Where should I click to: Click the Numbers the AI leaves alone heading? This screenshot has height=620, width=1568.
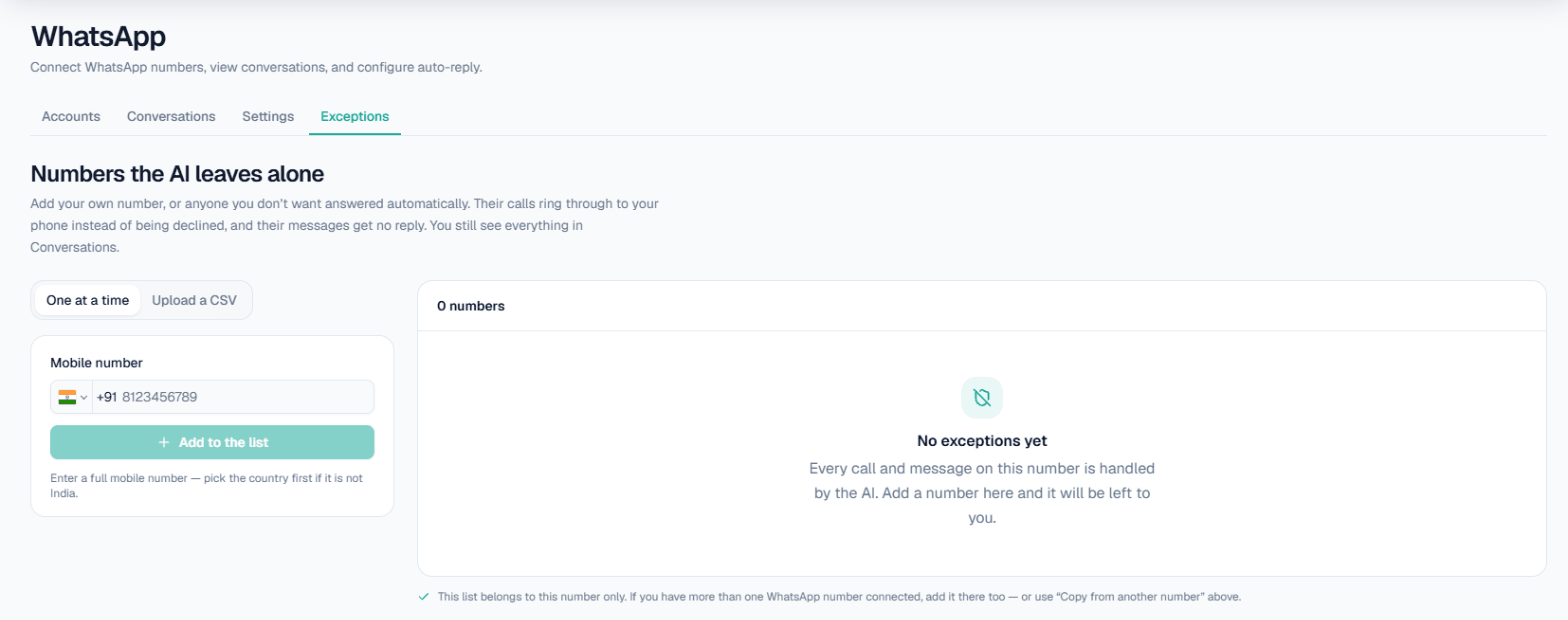pos(177,174)
